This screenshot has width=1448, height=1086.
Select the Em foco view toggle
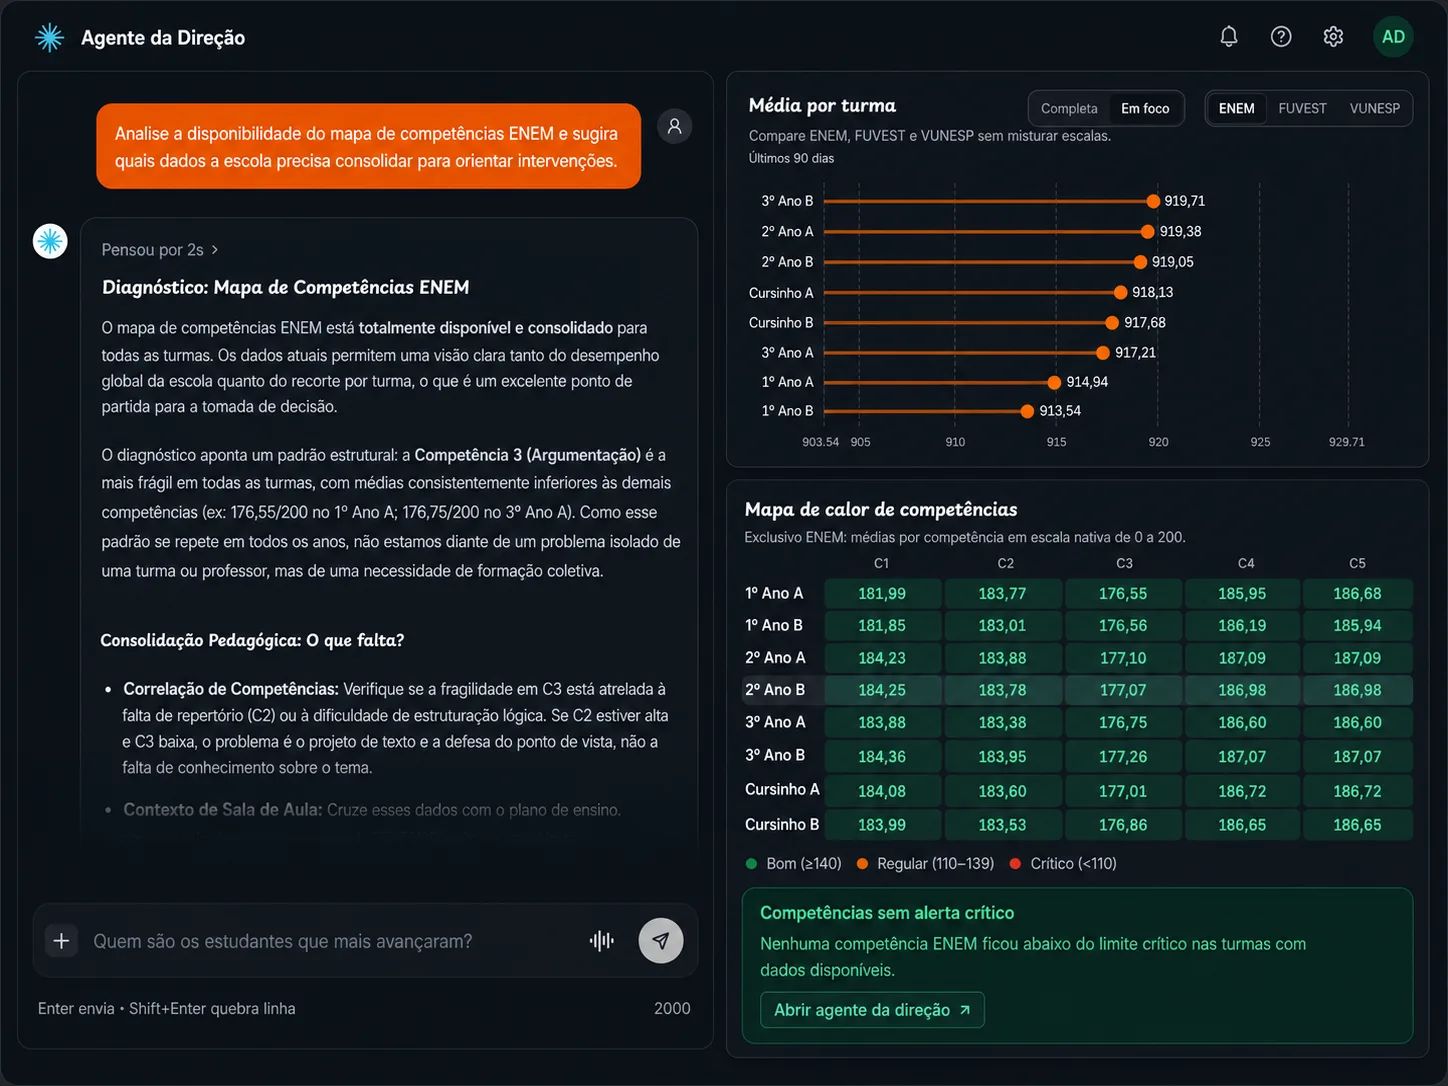tap(1145, 109)
